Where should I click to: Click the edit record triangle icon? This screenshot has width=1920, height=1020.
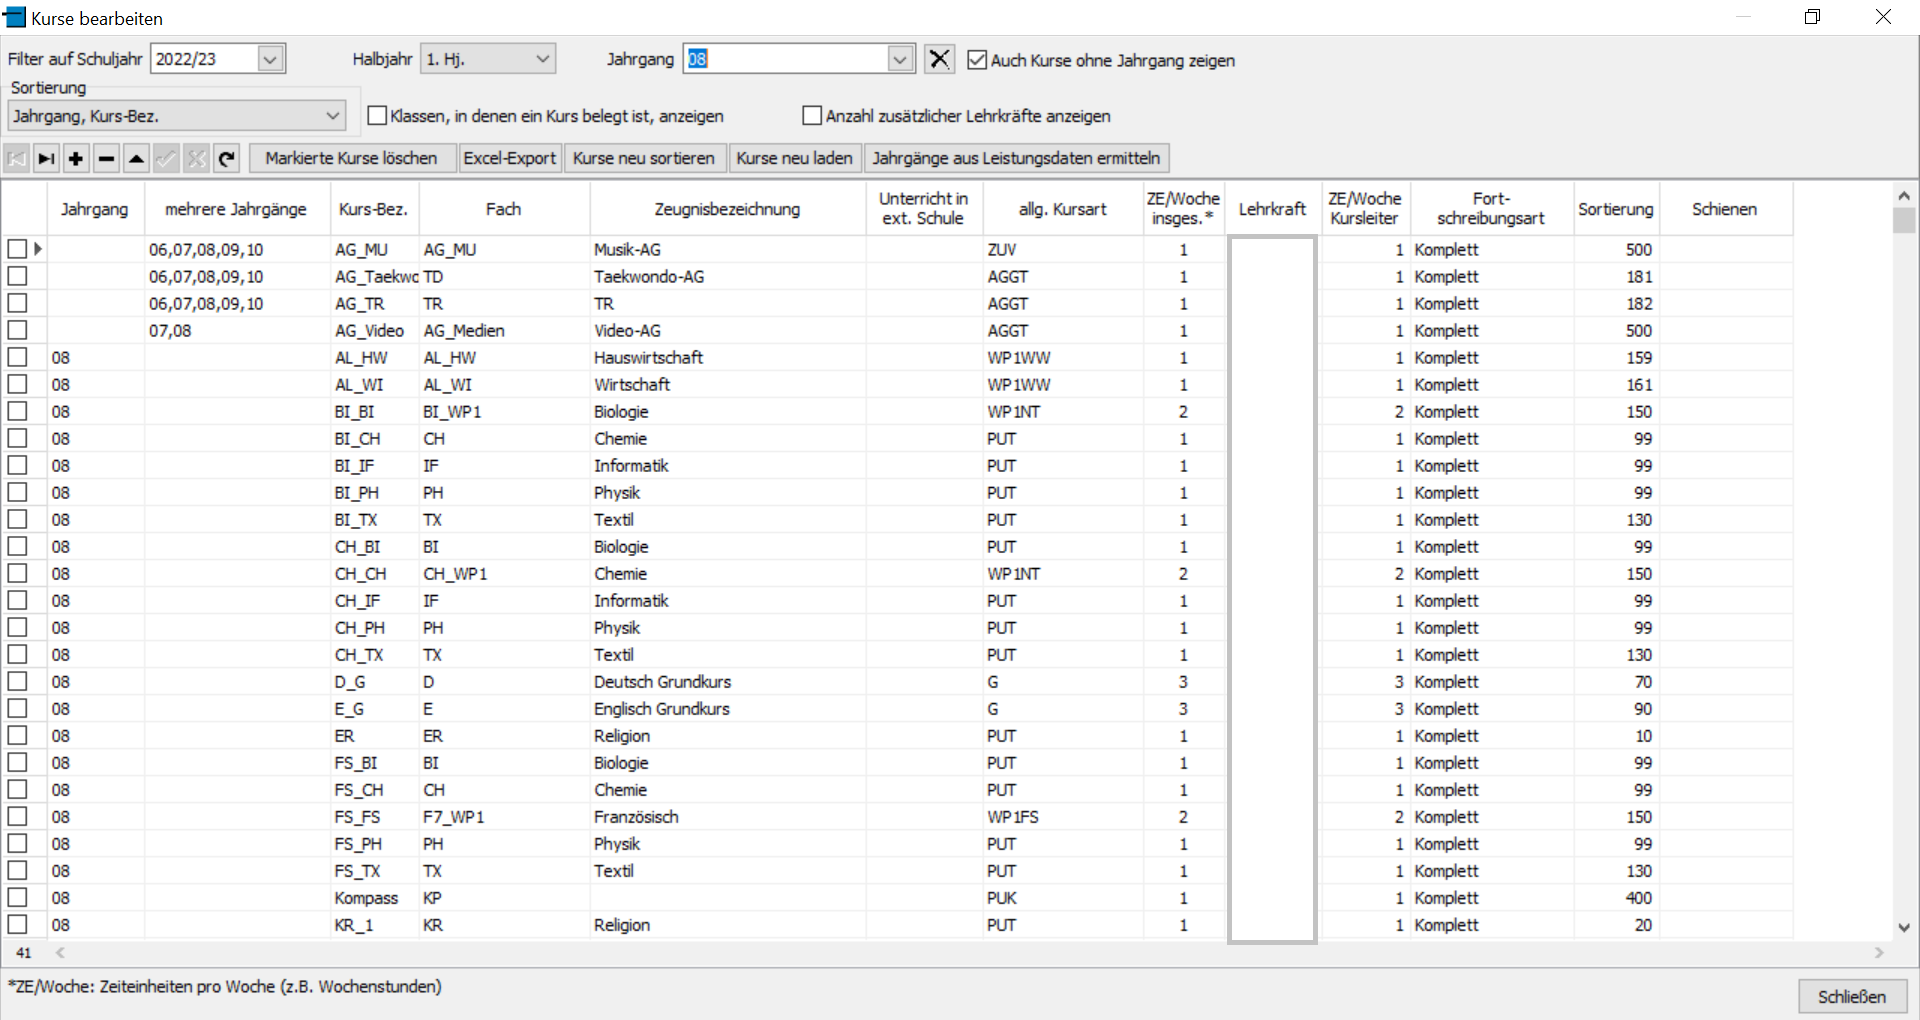(x=136, y=158)
